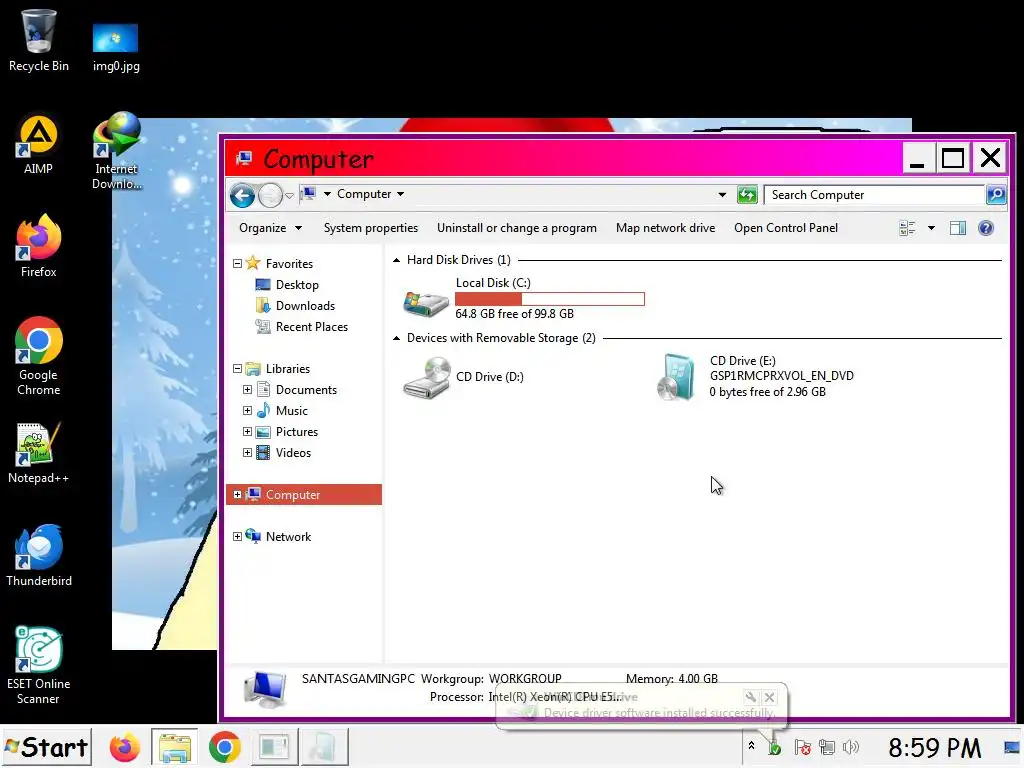Select Desktop under Favorites
Viewport: 1024px width, 768px height.
point(296,285)
